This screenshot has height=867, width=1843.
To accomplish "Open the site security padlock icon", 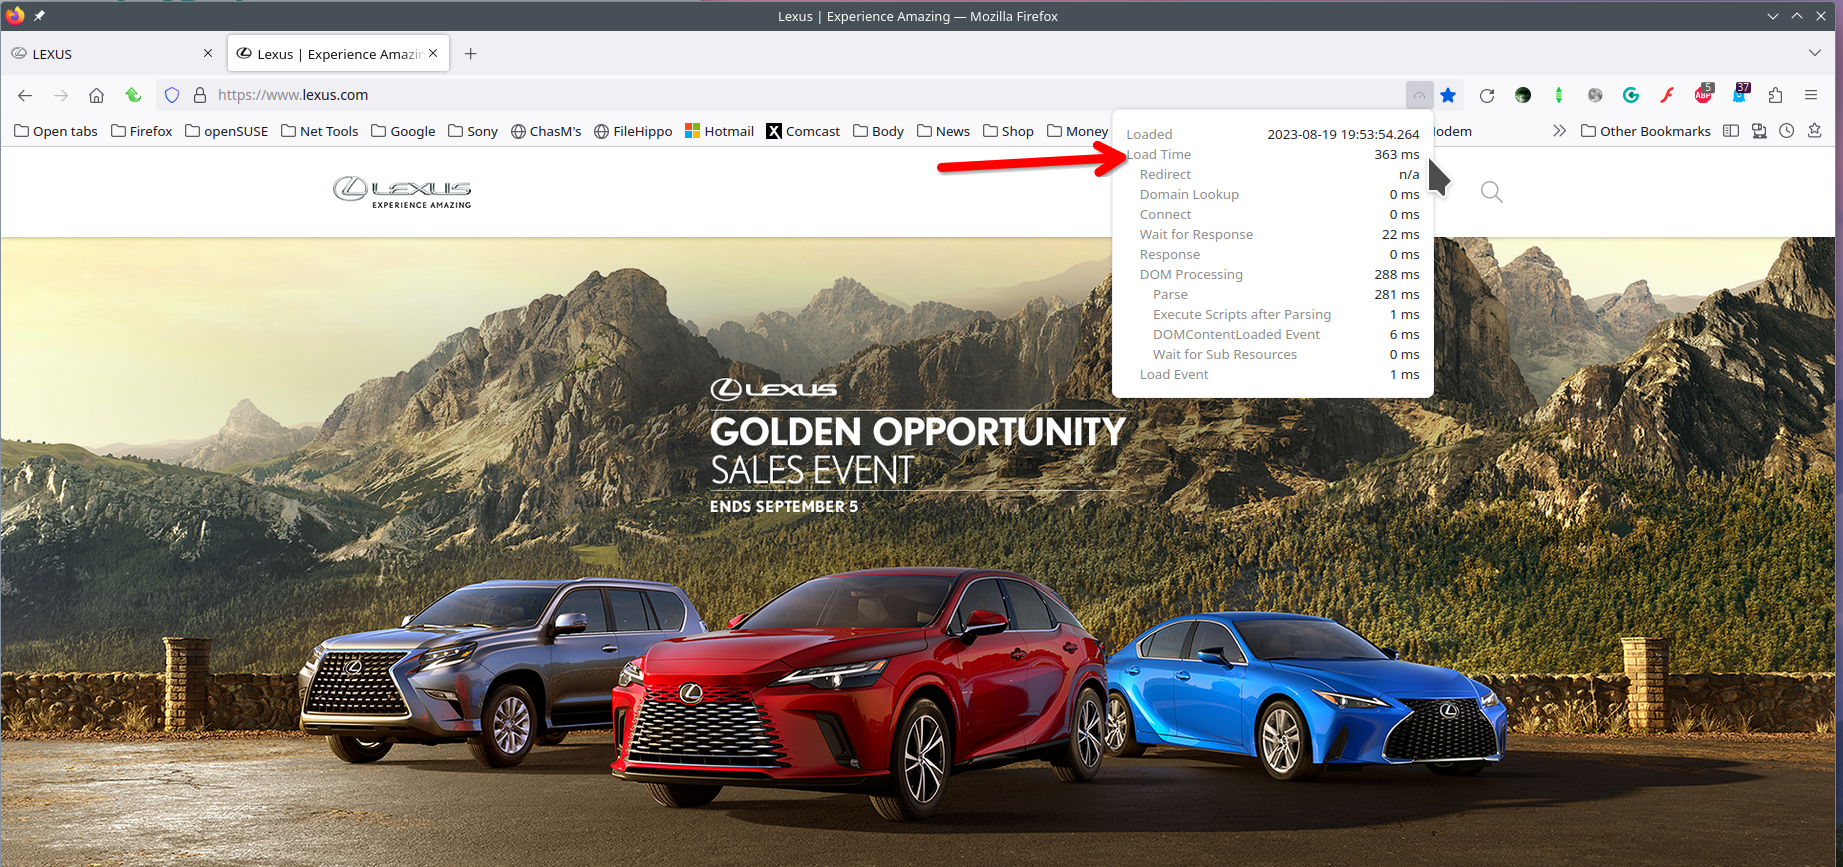I will pos(200,95).
